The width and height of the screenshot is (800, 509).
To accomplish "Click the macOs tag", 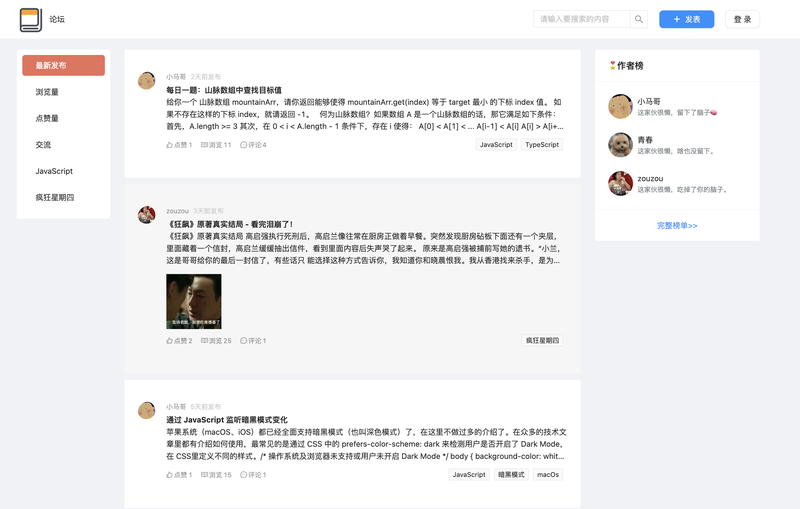I will point(548,475).
